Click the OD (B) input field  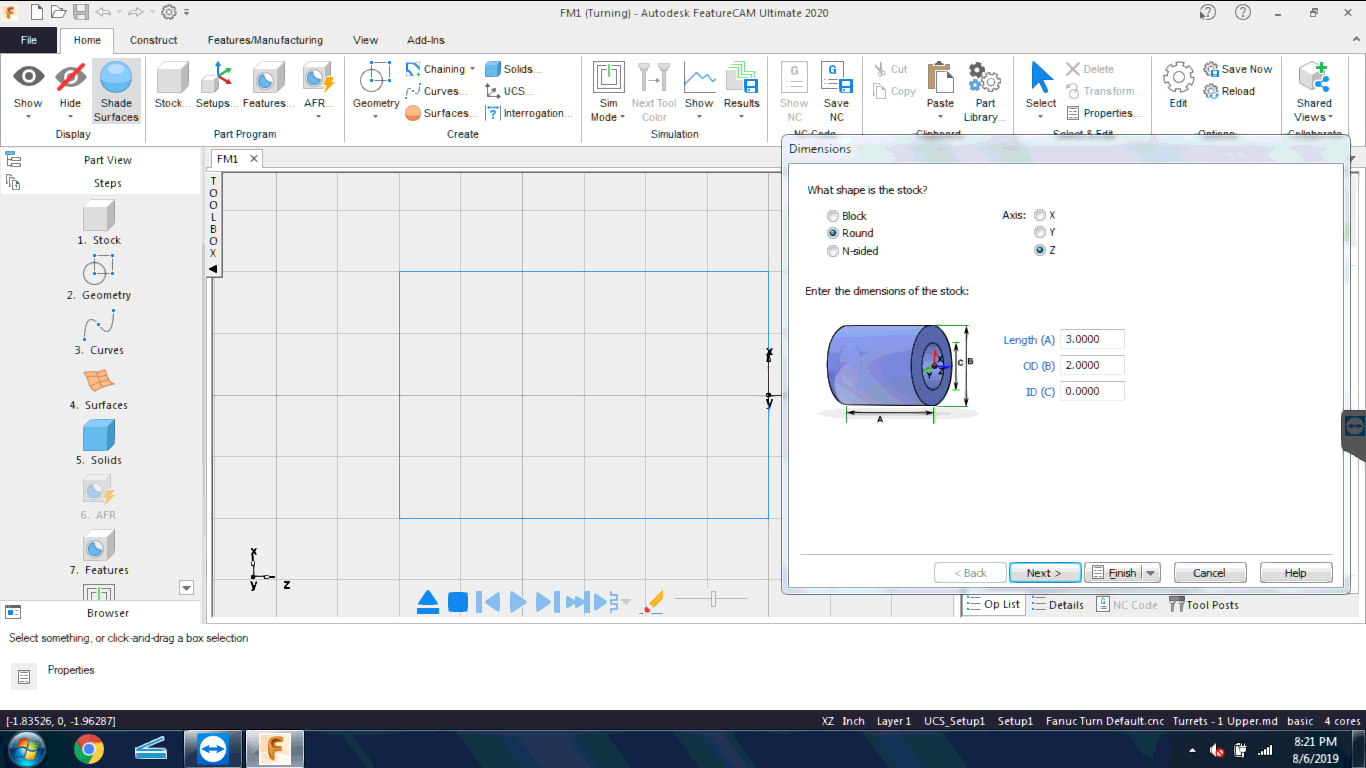tap(1092, 366)
